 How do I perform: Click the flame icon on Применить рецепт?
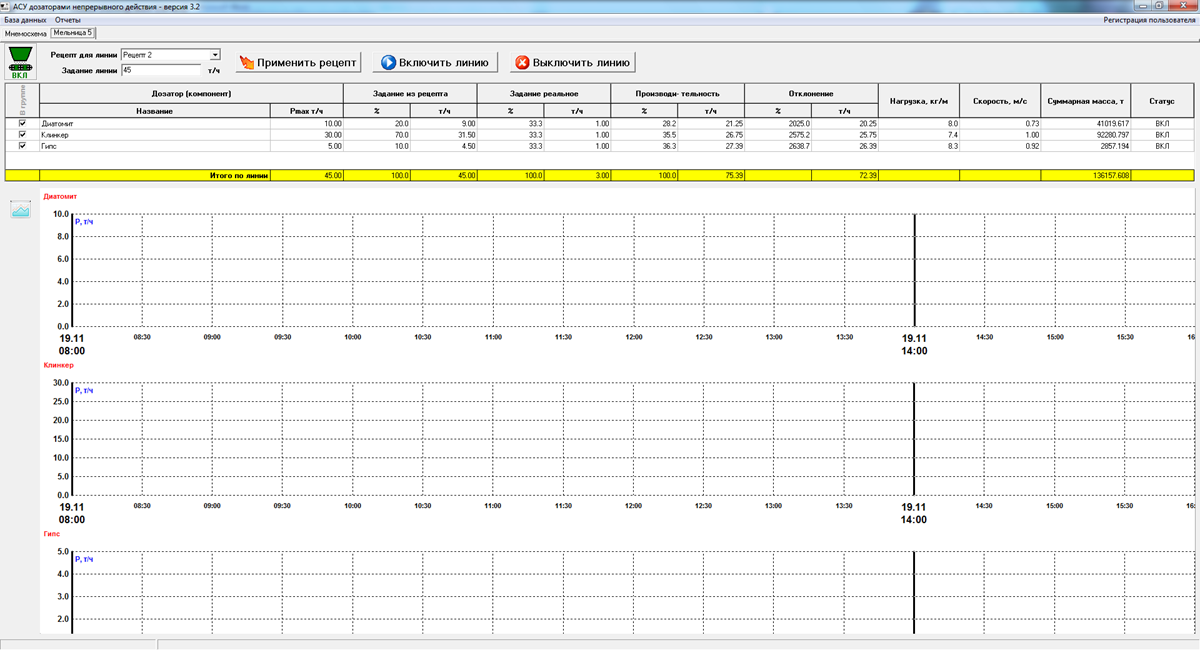[246, 63]
